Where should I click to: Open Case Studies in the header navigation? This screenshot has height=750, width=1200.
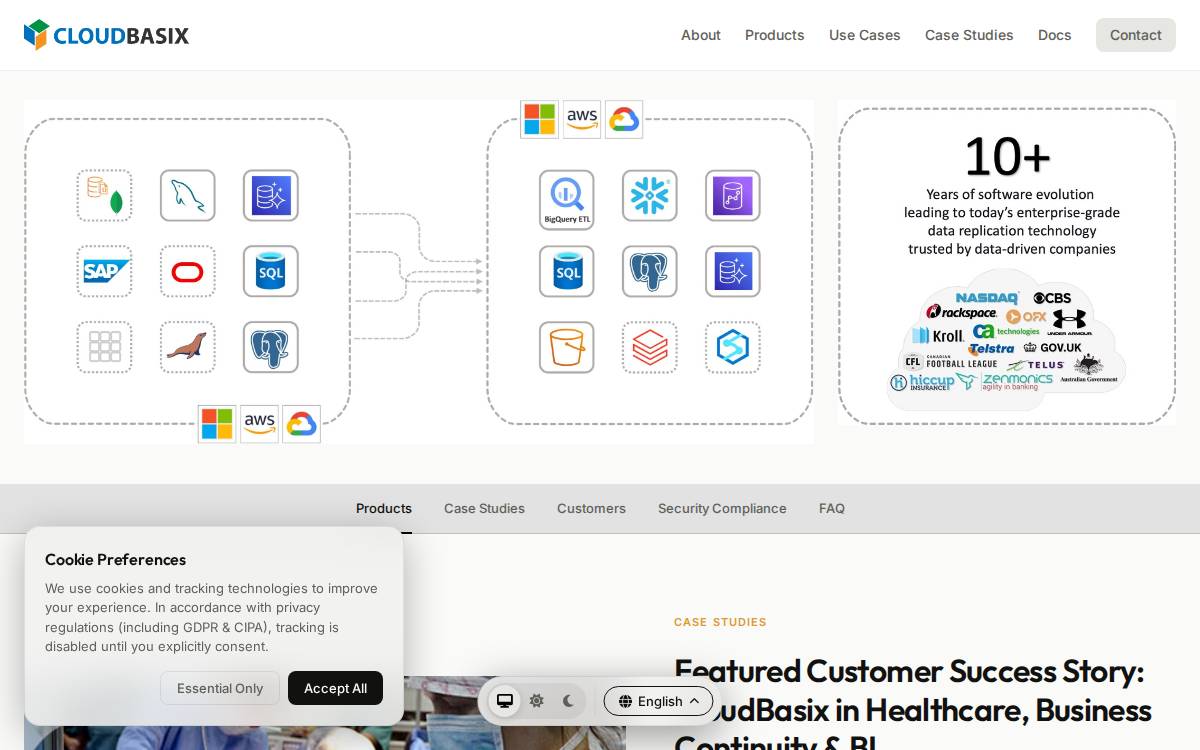pos(969,35)
